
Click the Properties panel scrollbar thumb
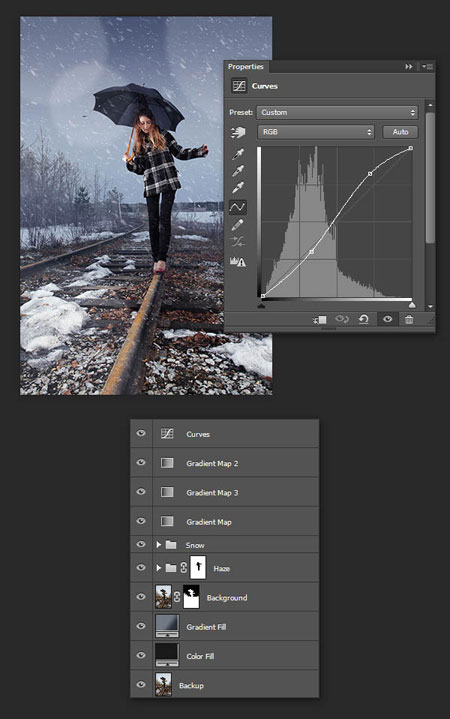point(430,177)
